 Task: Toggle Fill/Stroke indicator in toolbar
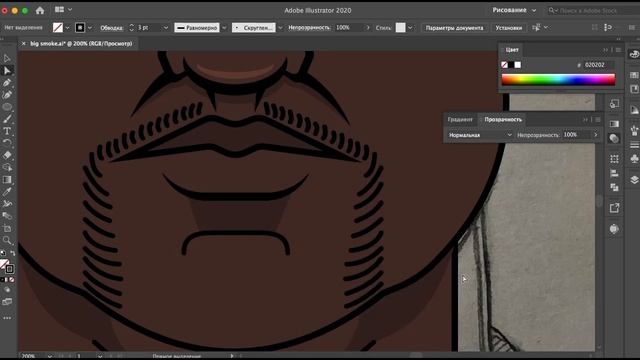click(x=7, y=266)
